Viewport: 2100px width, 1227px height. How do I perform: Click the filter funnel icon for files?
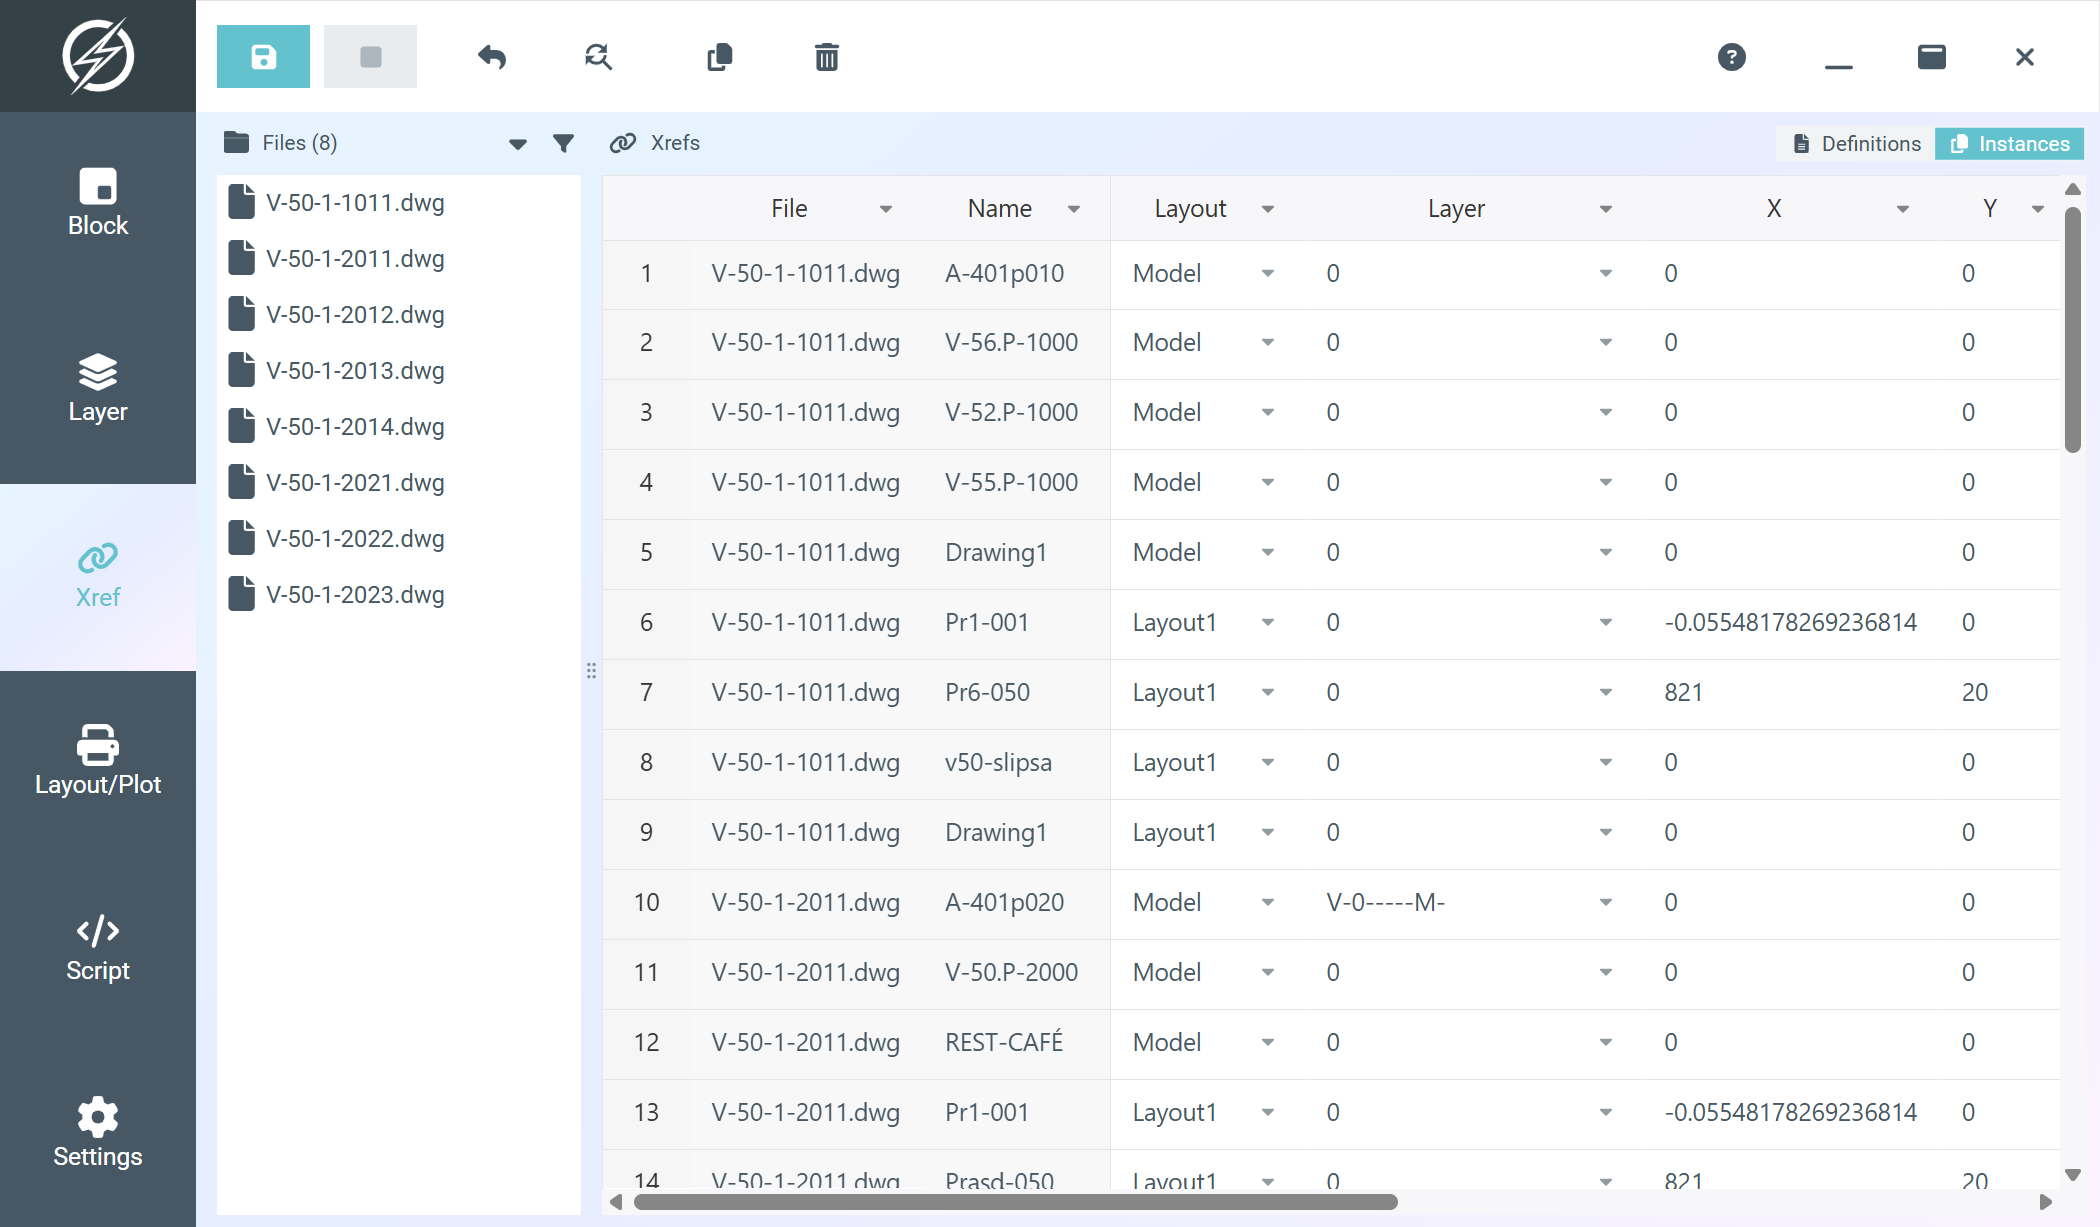tap(564, 144)
